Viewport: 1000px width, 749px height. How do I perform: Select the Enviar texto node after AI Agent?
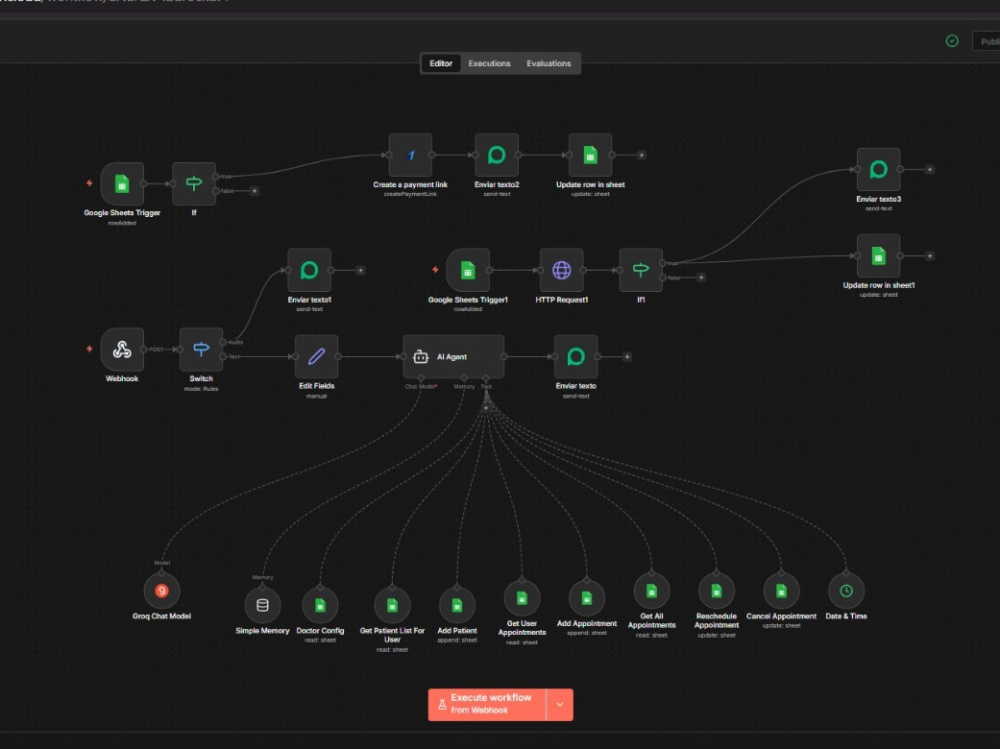tap(576, 357)
